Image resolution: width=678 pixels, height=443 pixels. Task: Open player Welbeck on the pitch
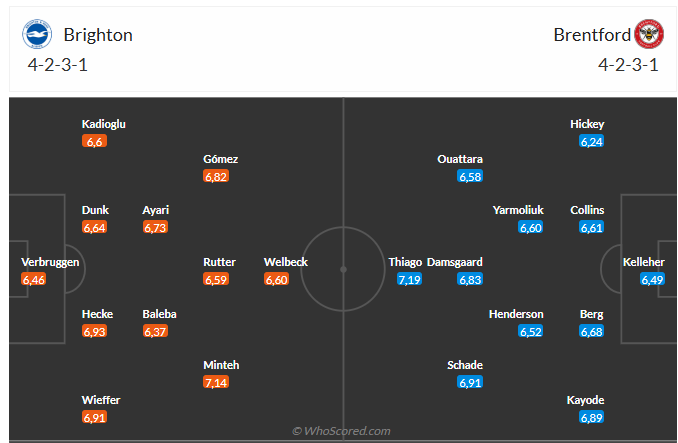pyautogui.click(x=286, y=262)
